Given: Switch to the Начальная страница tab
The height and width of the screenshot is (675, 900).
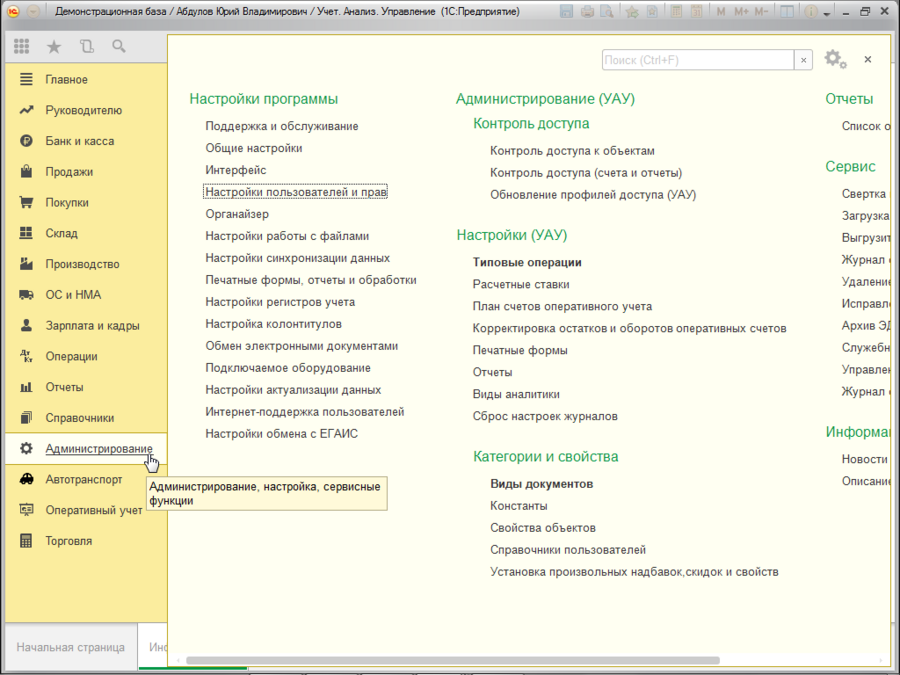Looking at the screenshot, I should (70, 647).
